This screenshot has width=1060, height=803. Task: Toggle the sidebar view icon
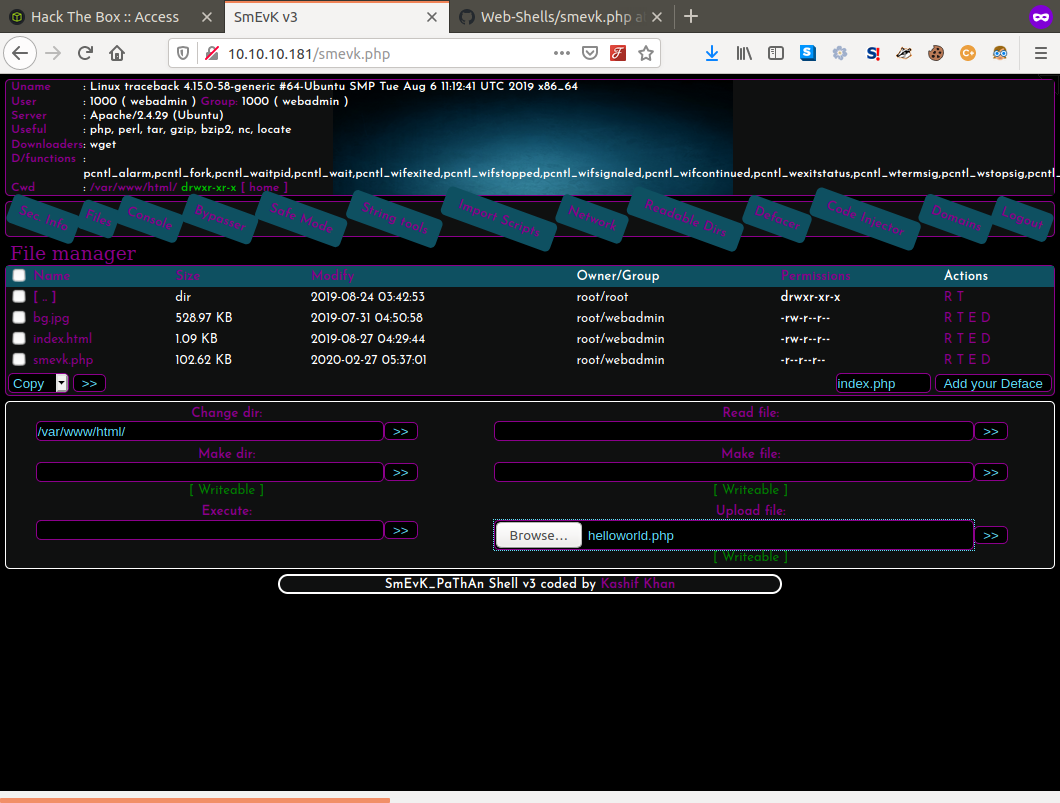click(x=776, y=53)
